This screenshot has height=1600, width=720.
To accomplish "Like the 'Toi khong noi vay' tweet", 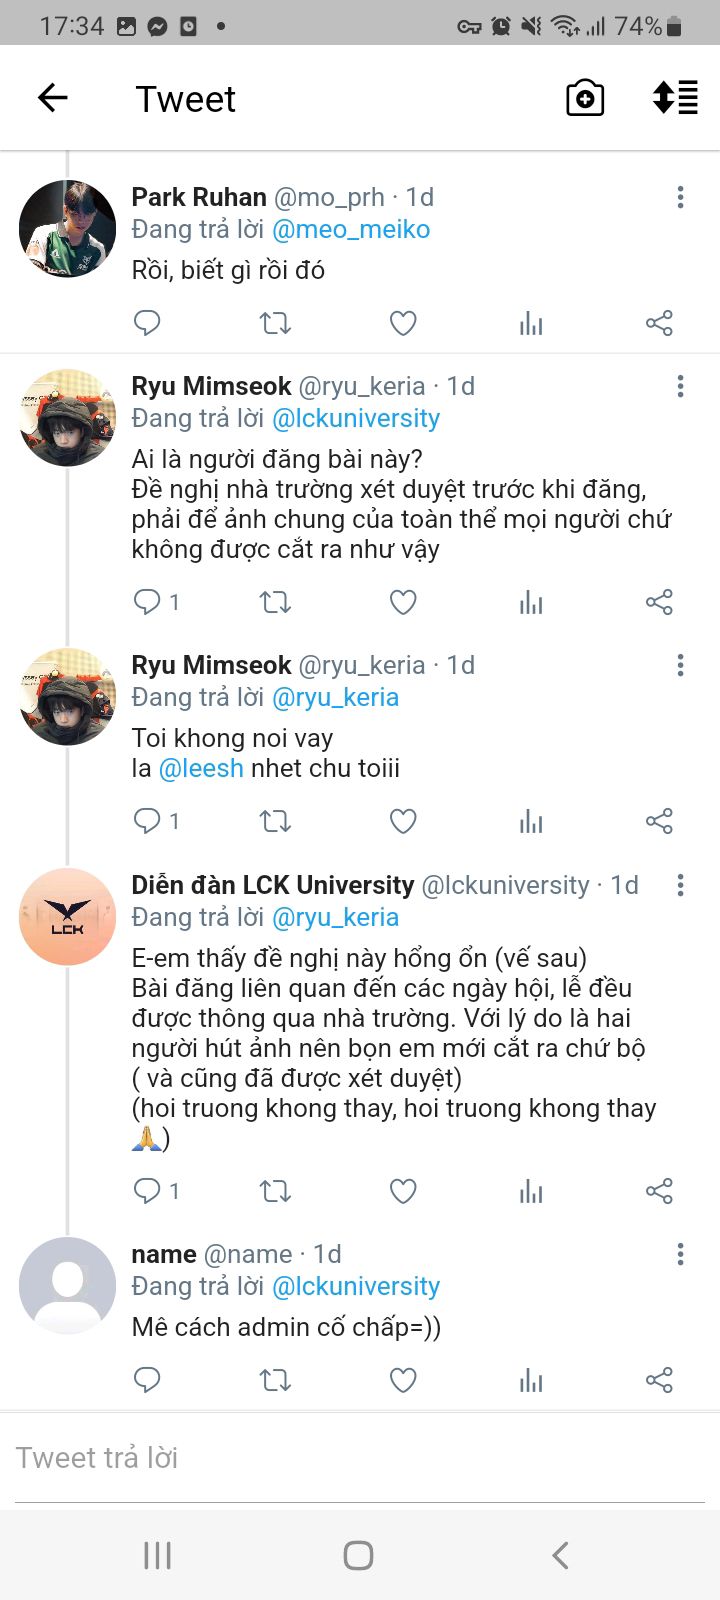I will click(x=403, y=821).
